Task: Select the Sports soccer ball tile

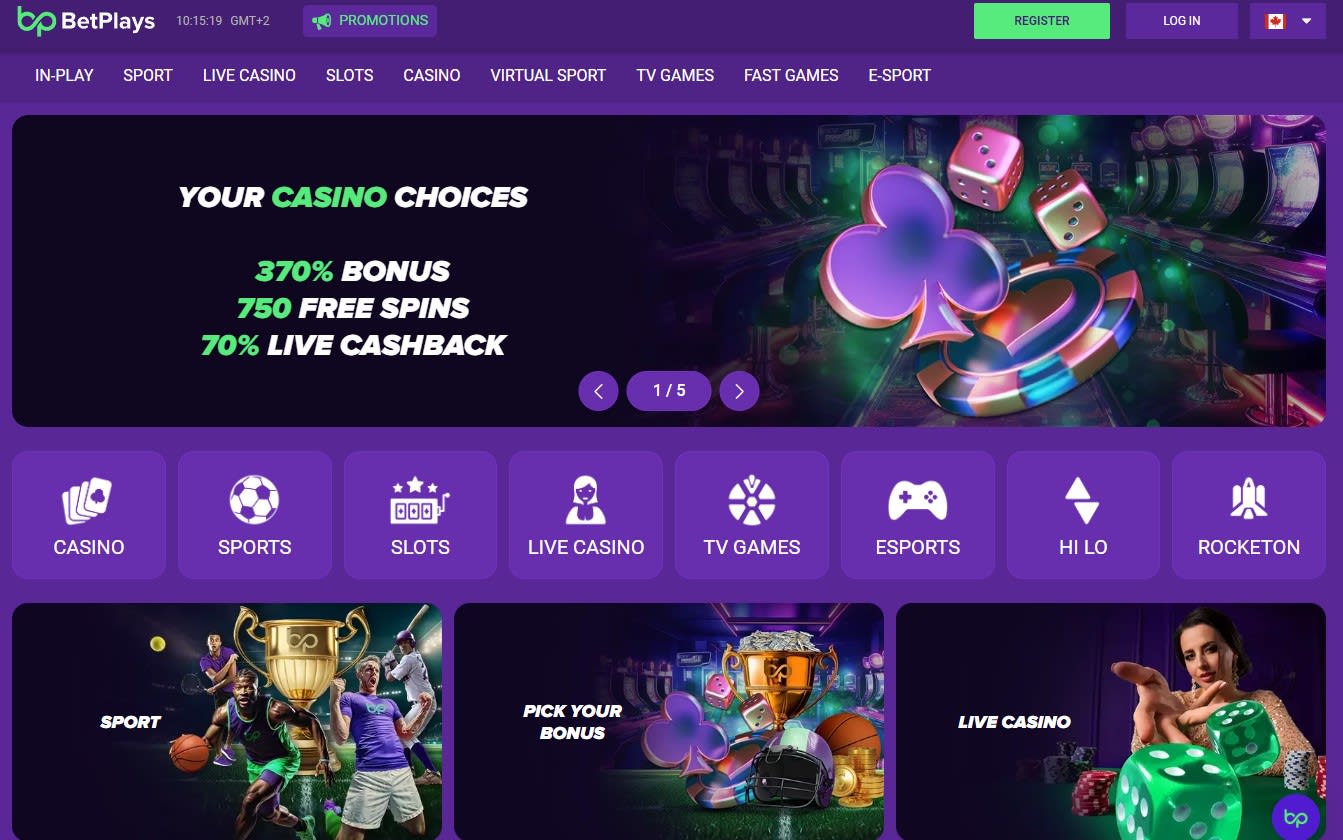Action: click(x=255, y=515)
